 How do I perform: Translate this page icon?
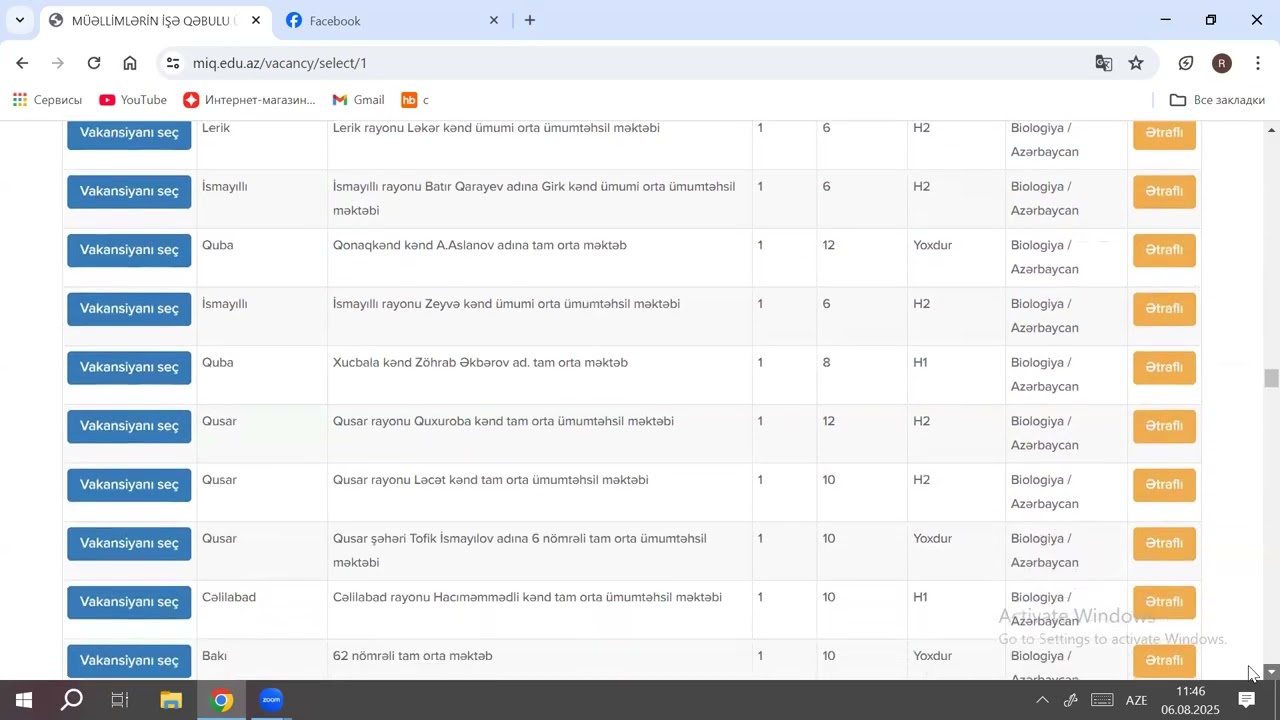coord(1104,63)
